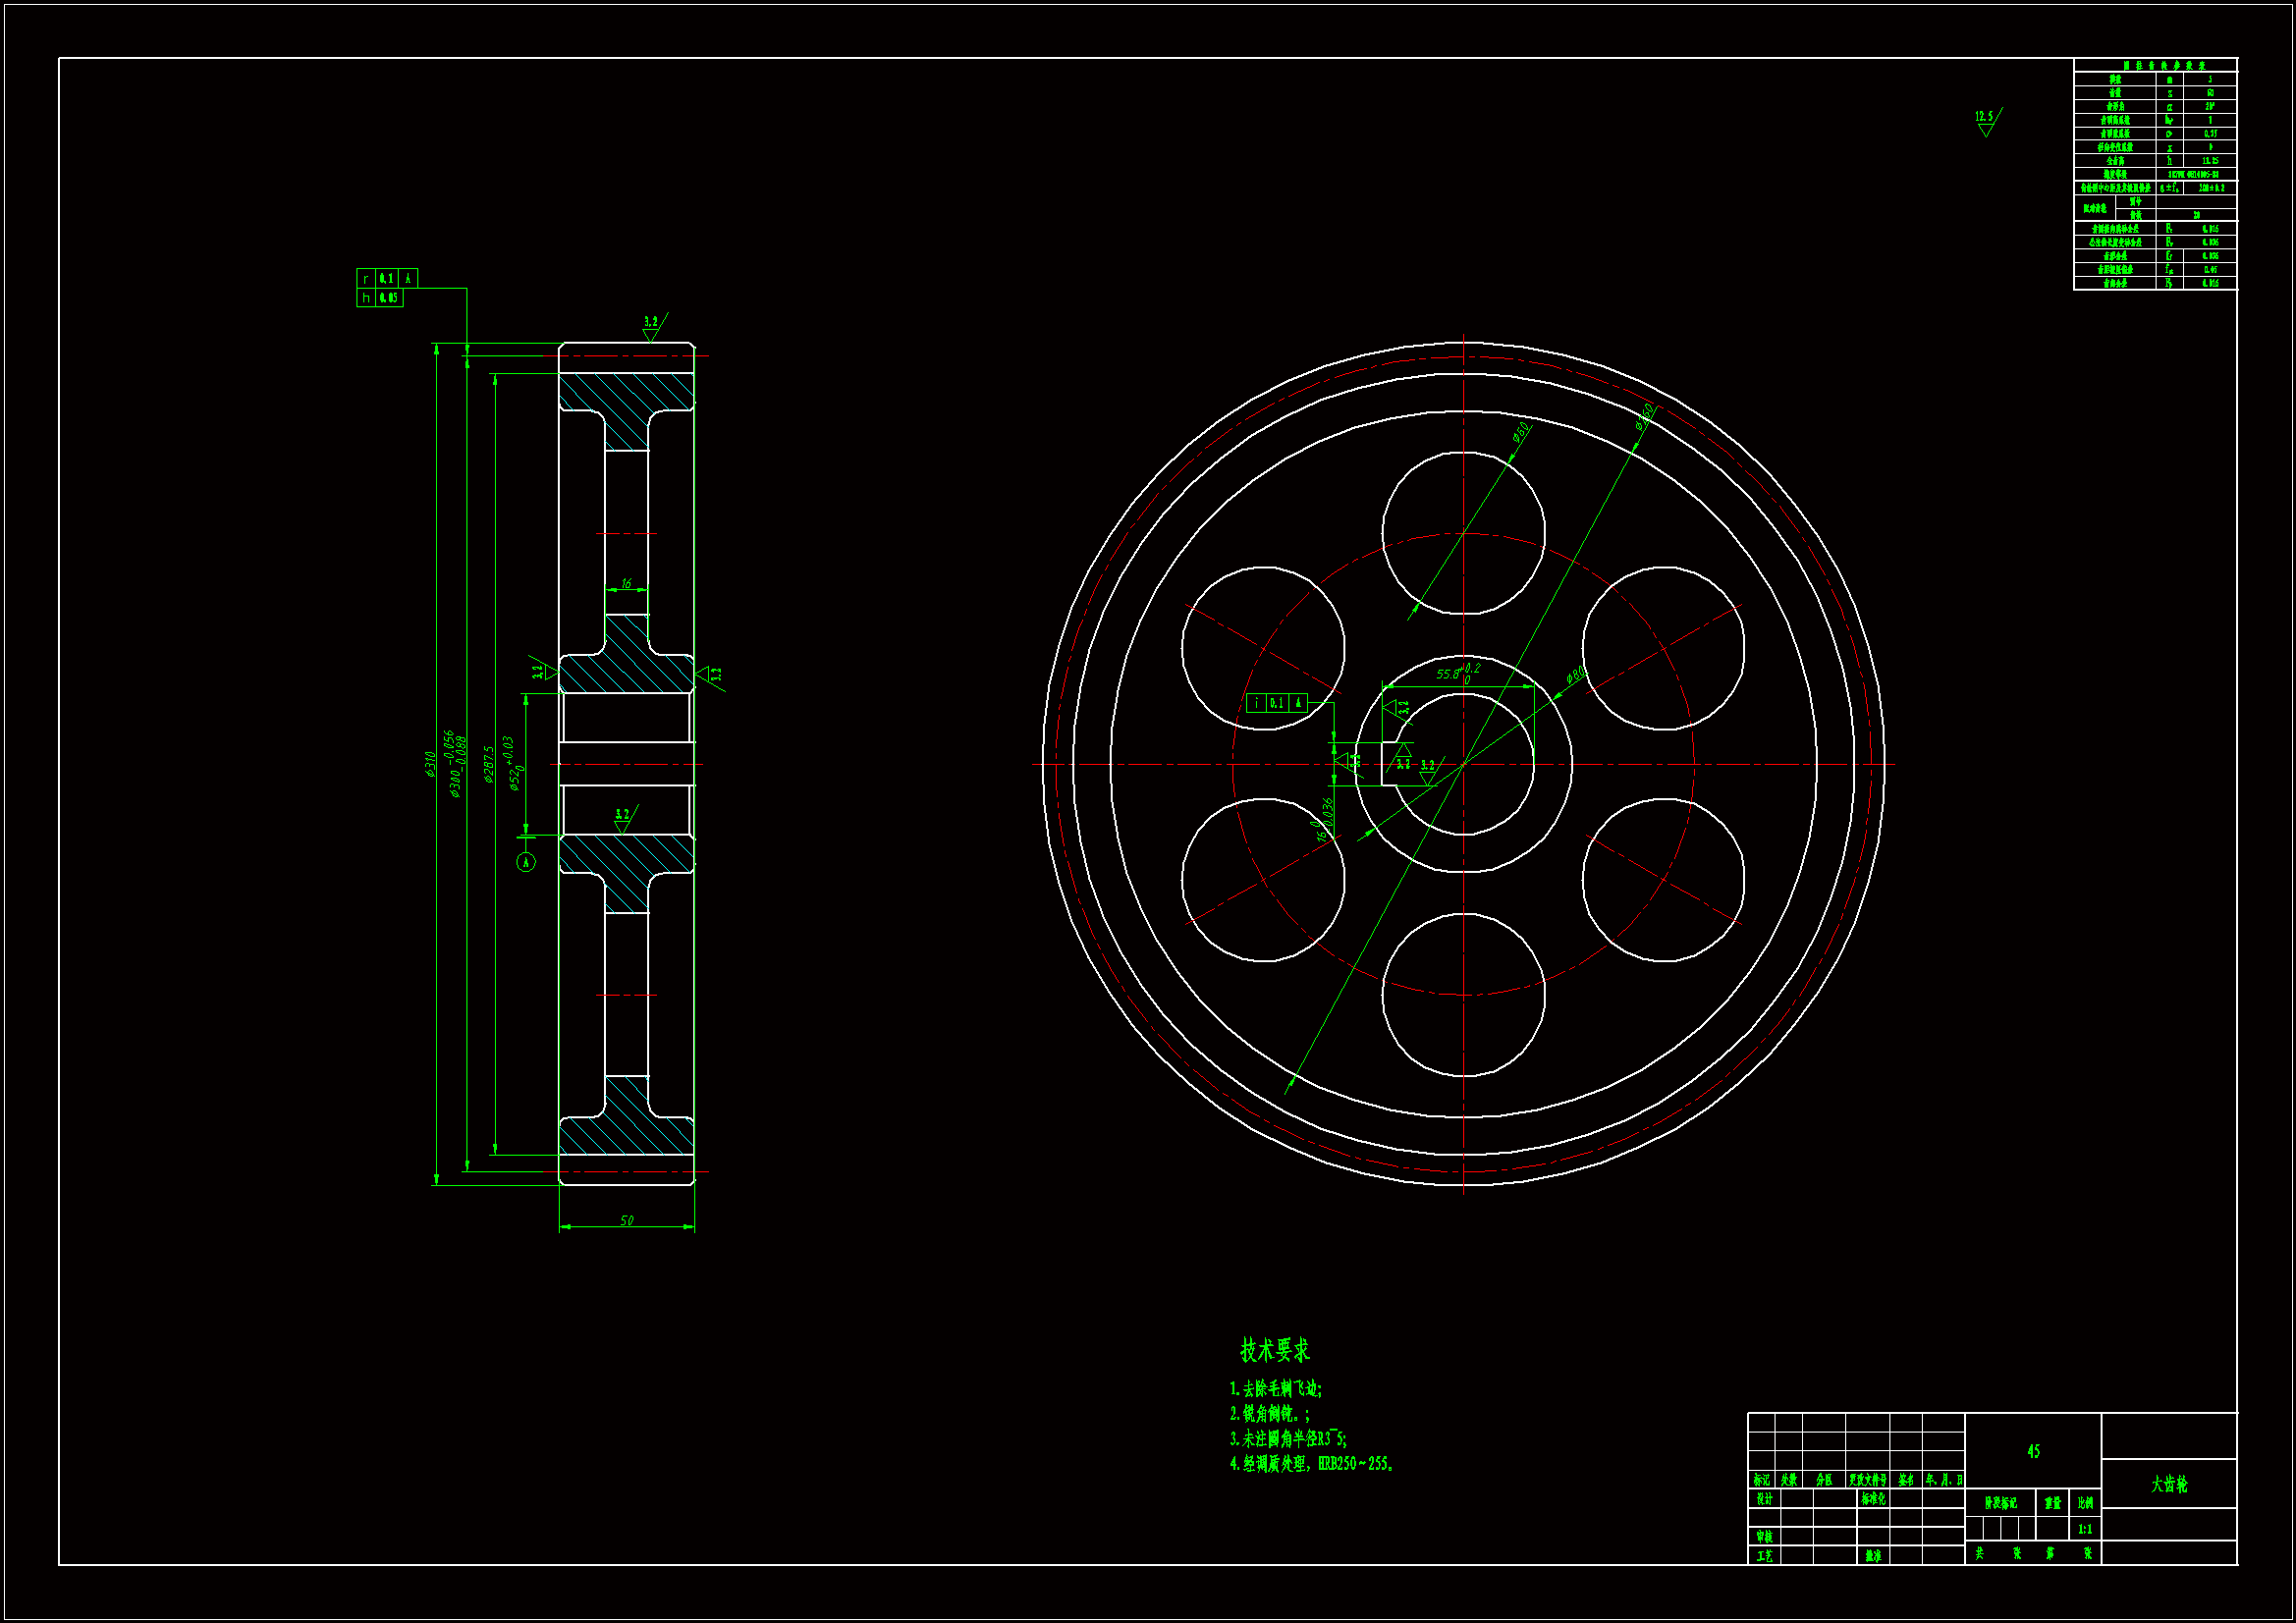Click the 12.5 surface roughness symbol
Image resolution: width=2296 pixels, height=1623 pixels.
(x=1986, y=121)
